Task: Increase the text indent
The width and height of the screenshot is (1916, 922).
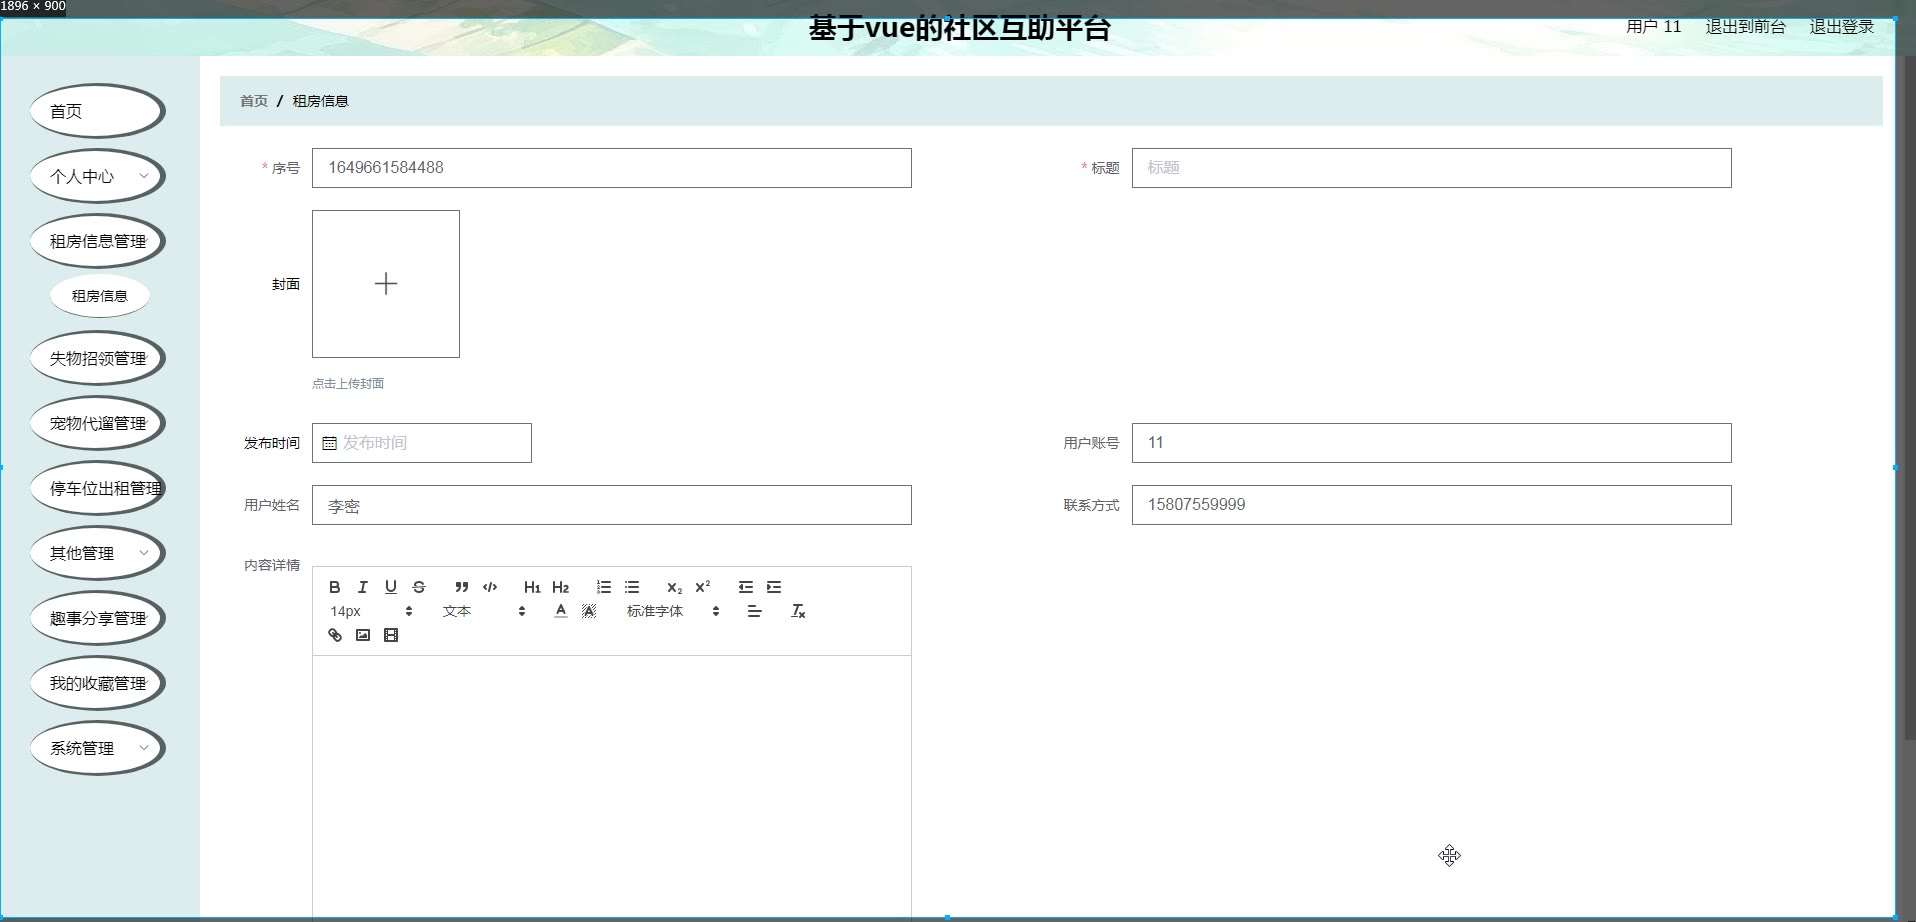Action: (773, 587)
